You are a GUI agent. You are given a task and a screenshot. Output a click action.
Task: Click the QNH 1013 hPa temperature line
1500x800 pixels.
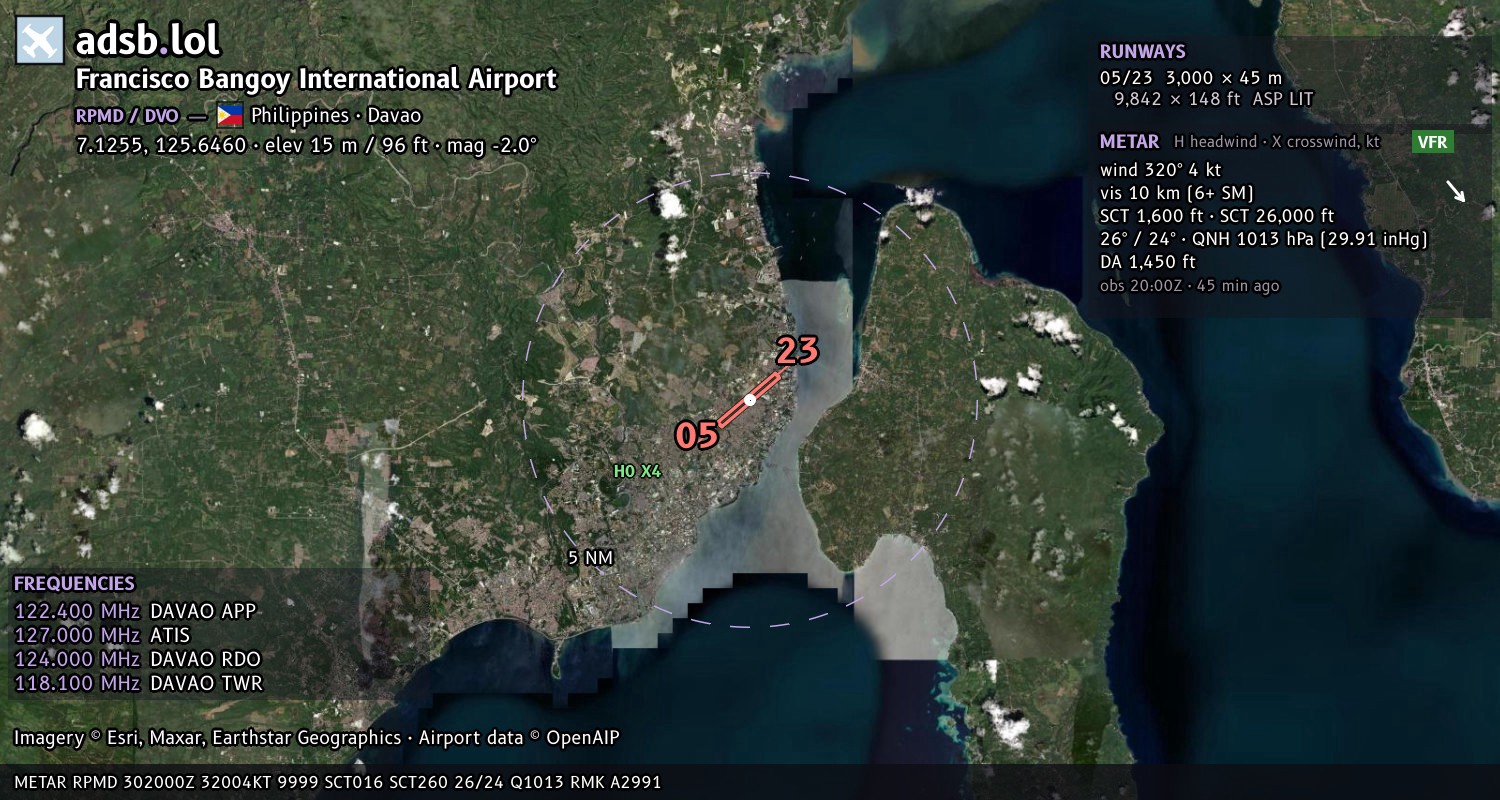click(1263, 239)
